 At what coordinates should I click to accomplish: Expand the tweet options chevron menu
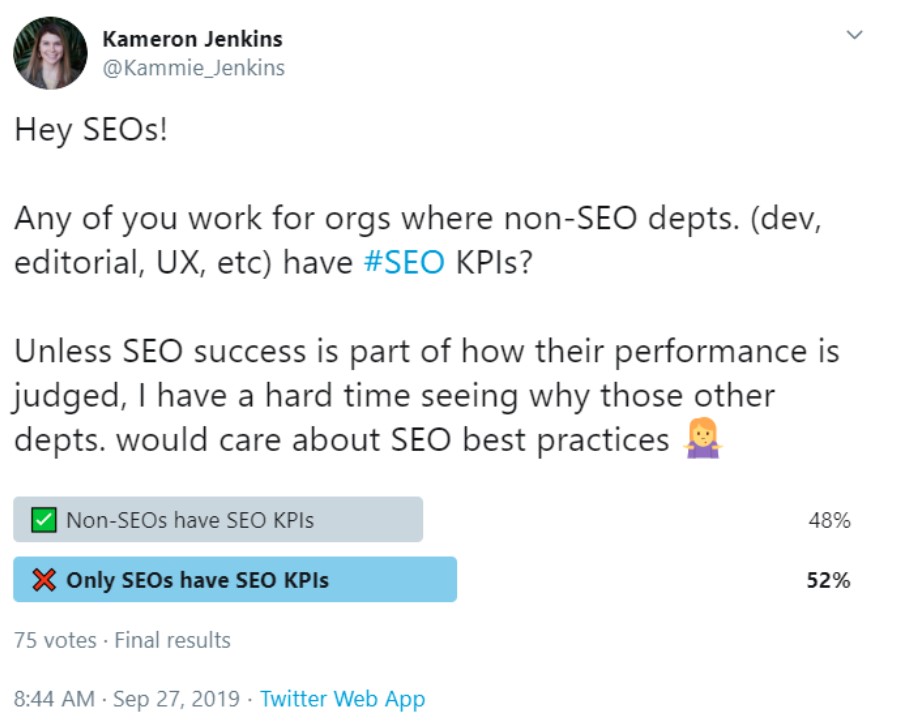click(x=854, y=35)
